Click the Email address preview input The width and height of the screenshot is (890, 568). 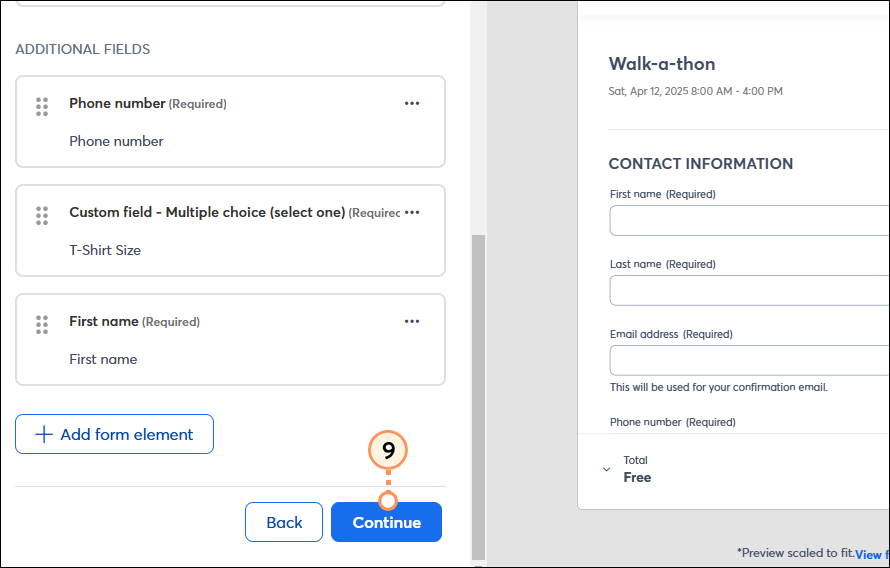tap(749, 360)
